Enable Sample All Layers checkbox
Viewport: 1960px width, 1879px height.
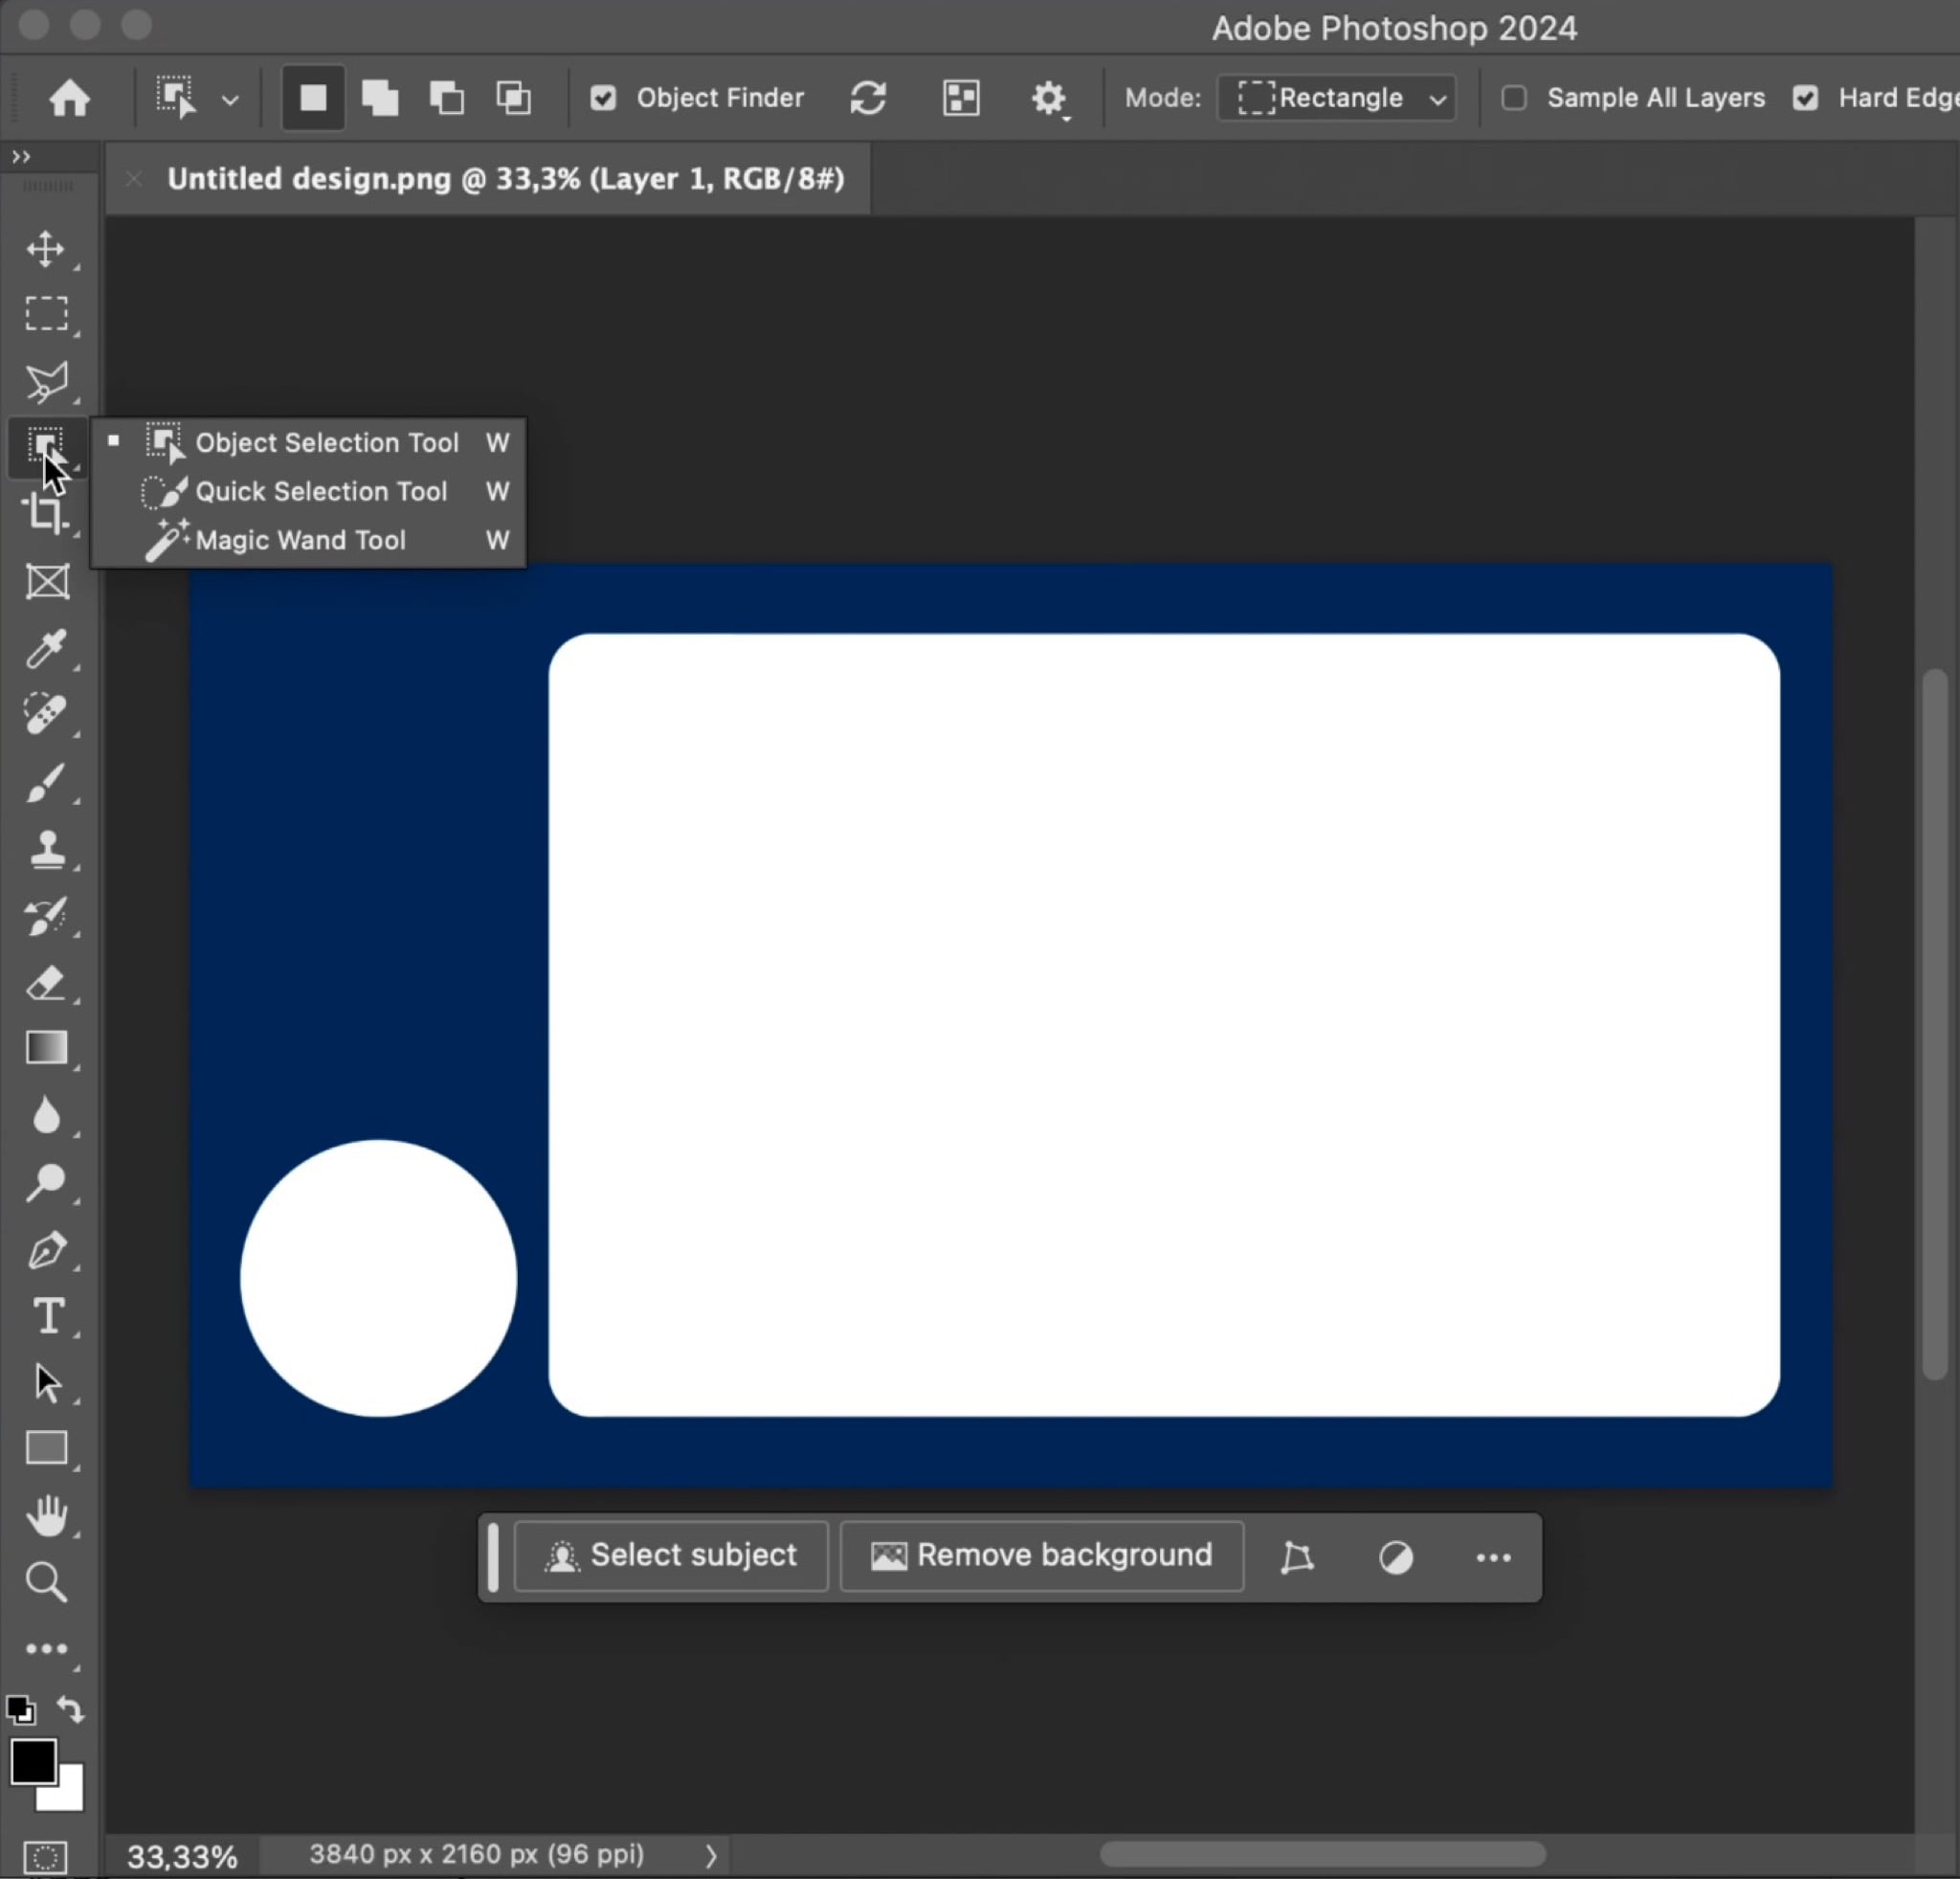(1514, 98)
